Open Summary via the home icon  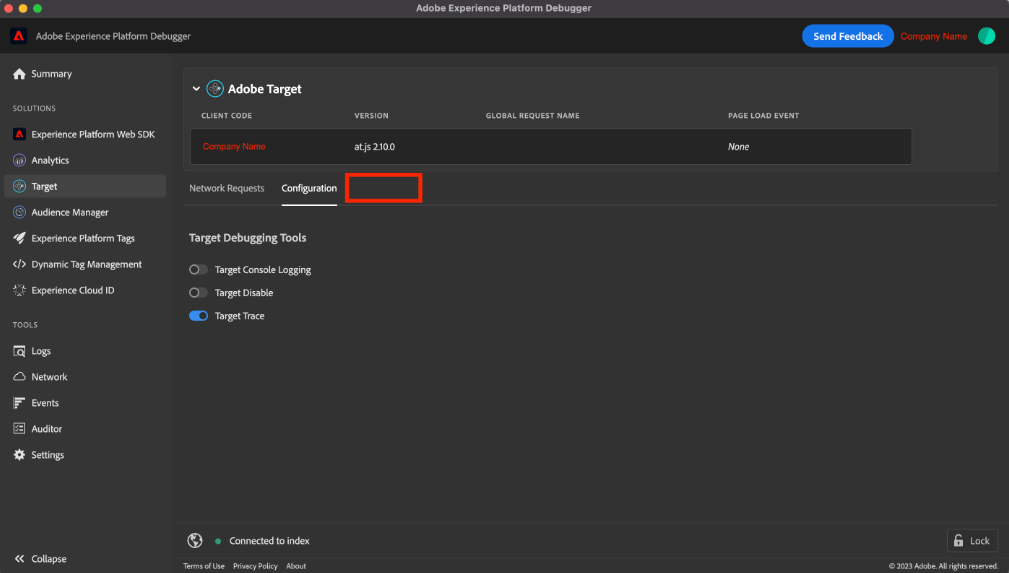coord(19,74)
